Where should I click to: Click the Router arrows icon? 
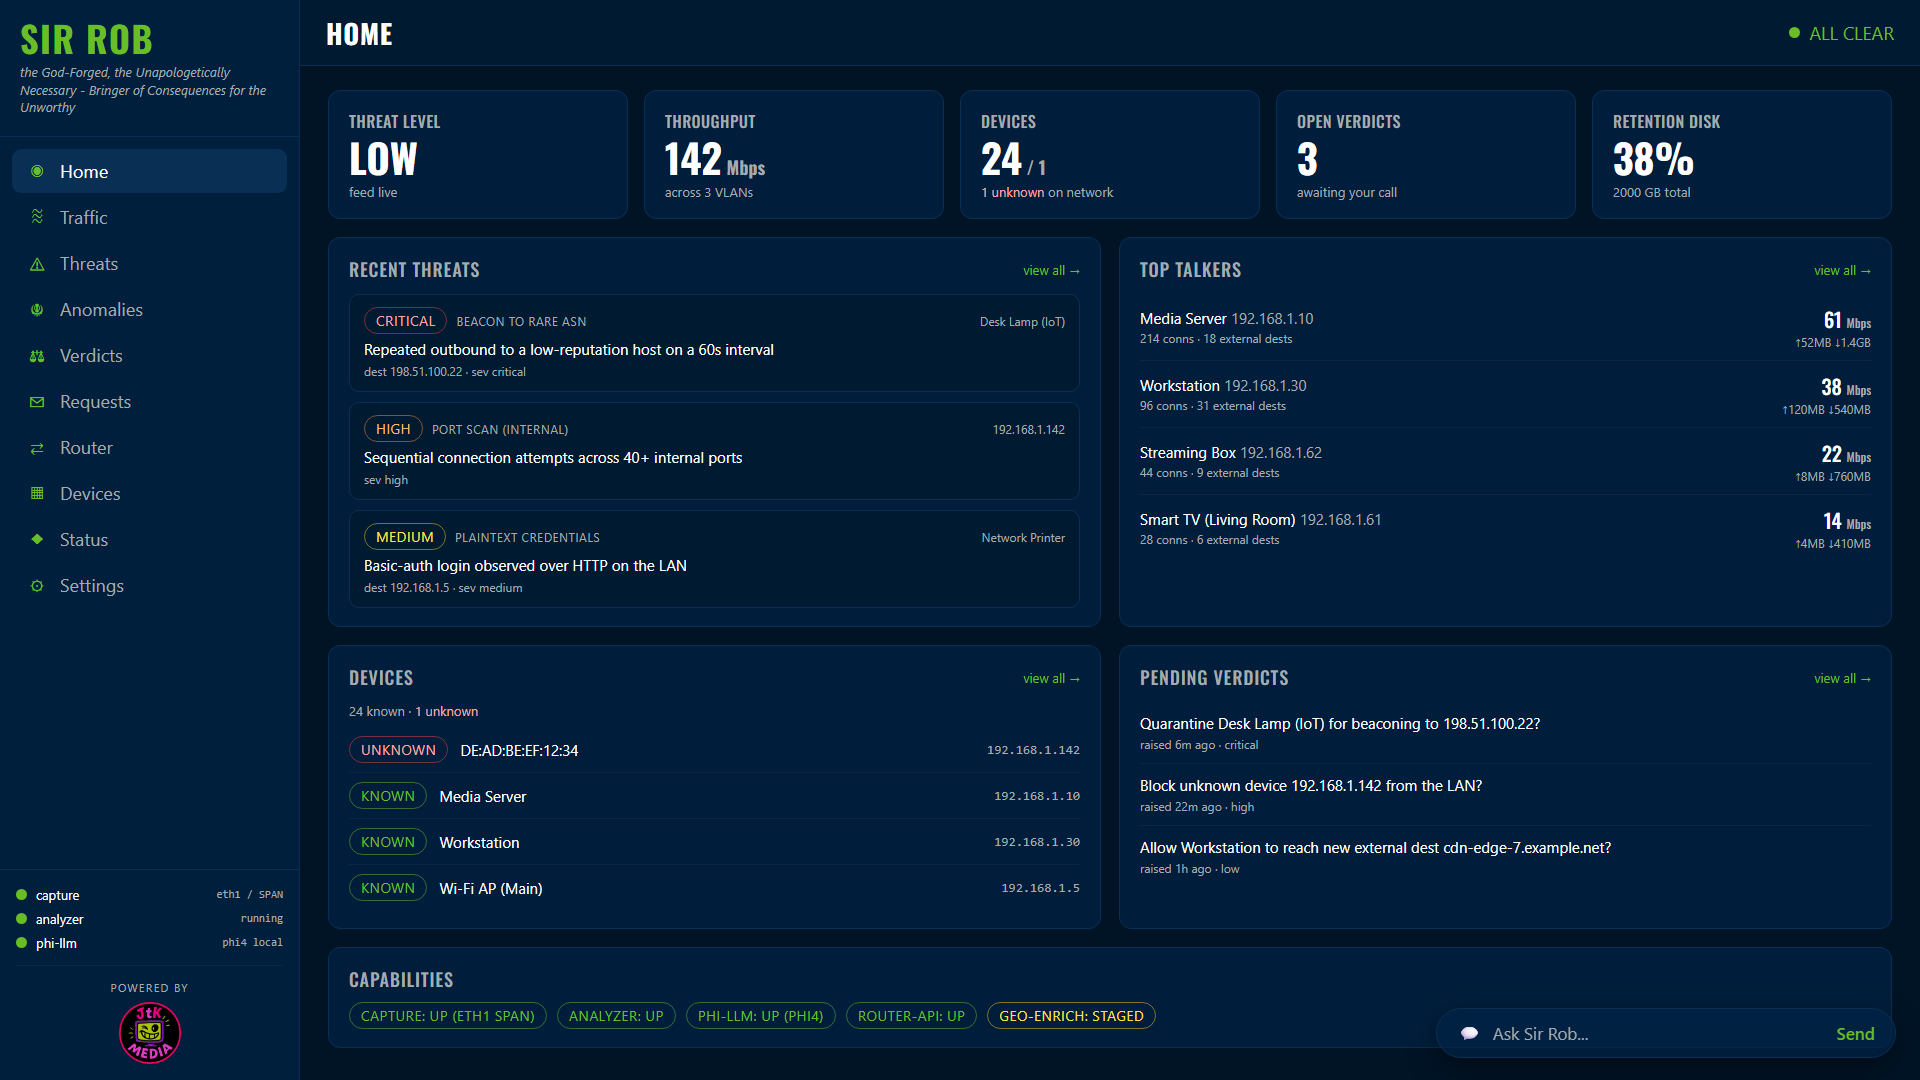[37, 448]
